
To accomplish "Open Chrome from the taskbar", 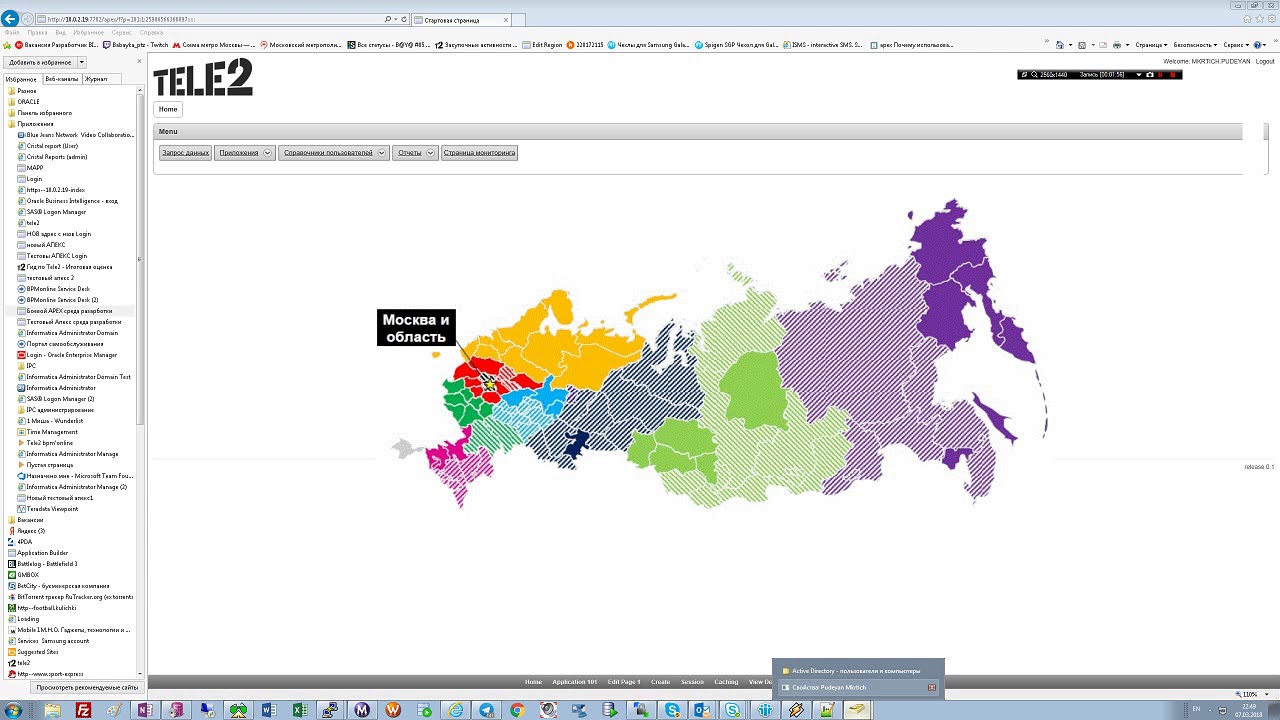I will tap(517, 710).
